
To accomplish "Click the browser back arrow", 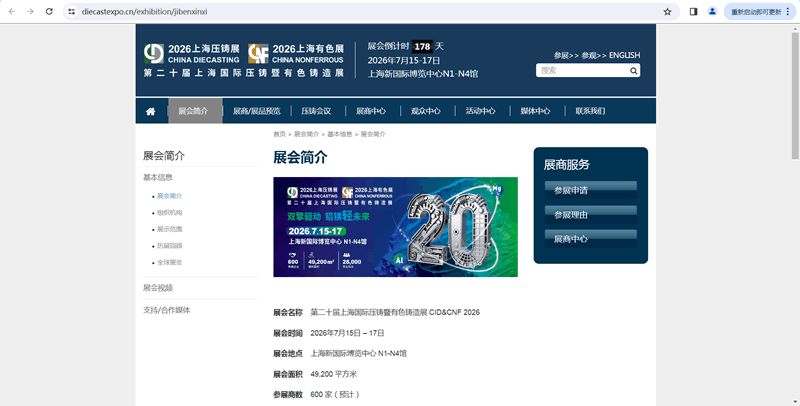I will [11, 12].
